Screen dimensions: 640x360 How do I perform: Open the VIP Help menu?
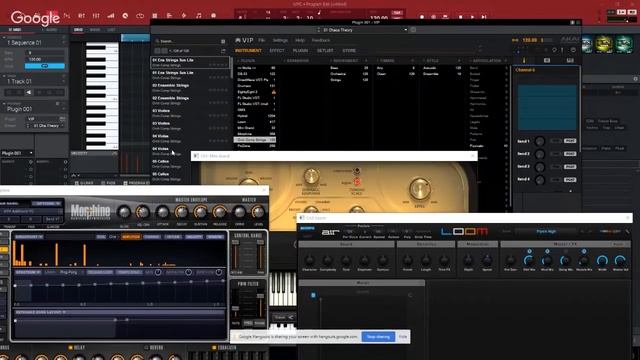point(300,40)
